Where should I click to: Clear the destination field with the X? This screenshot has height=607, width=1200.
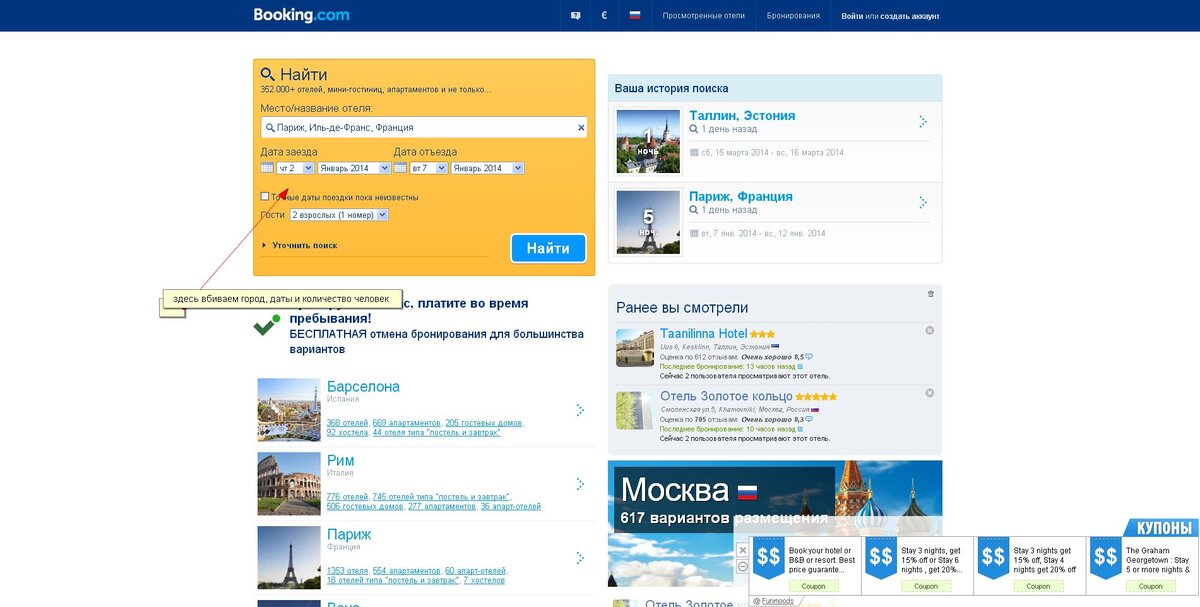pos(581,128)
